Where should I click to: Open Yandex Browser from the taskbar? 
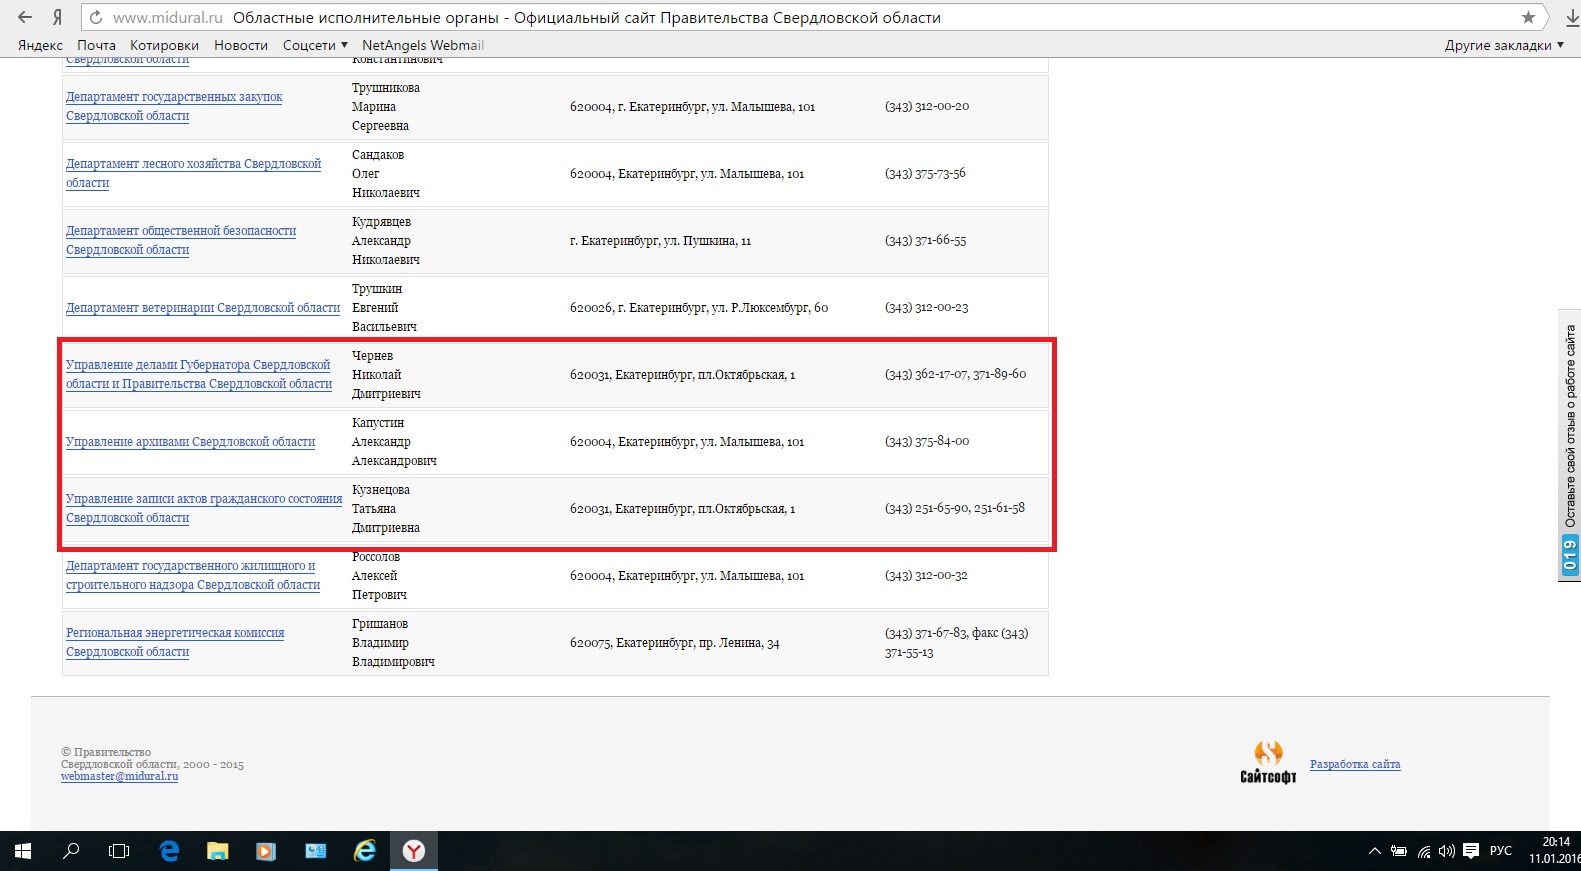(x=413, y=851)
